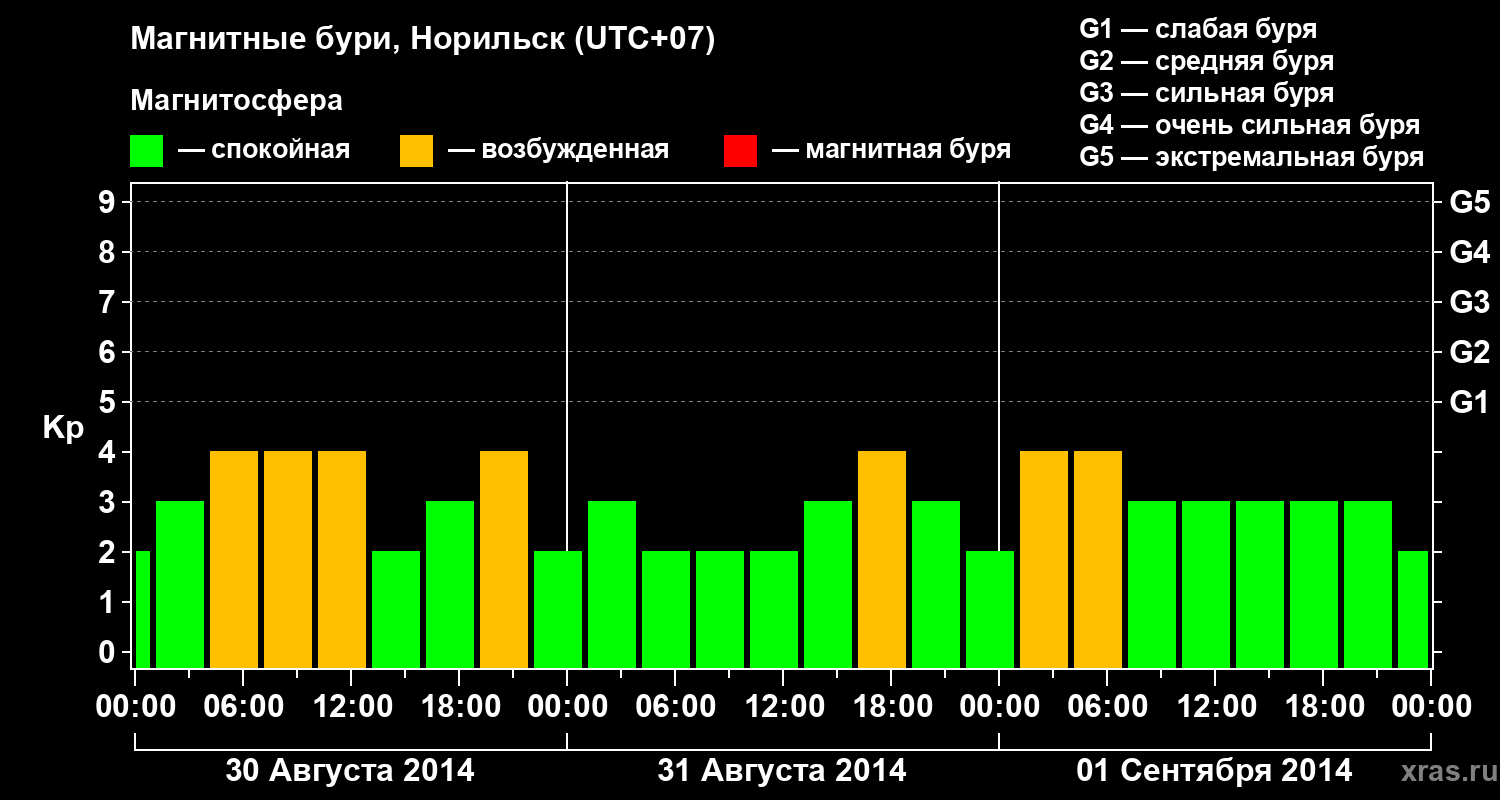Click the '12:00' tick label of 31 August
This screenshot has width=1500, height=800.
pos(783,706)
